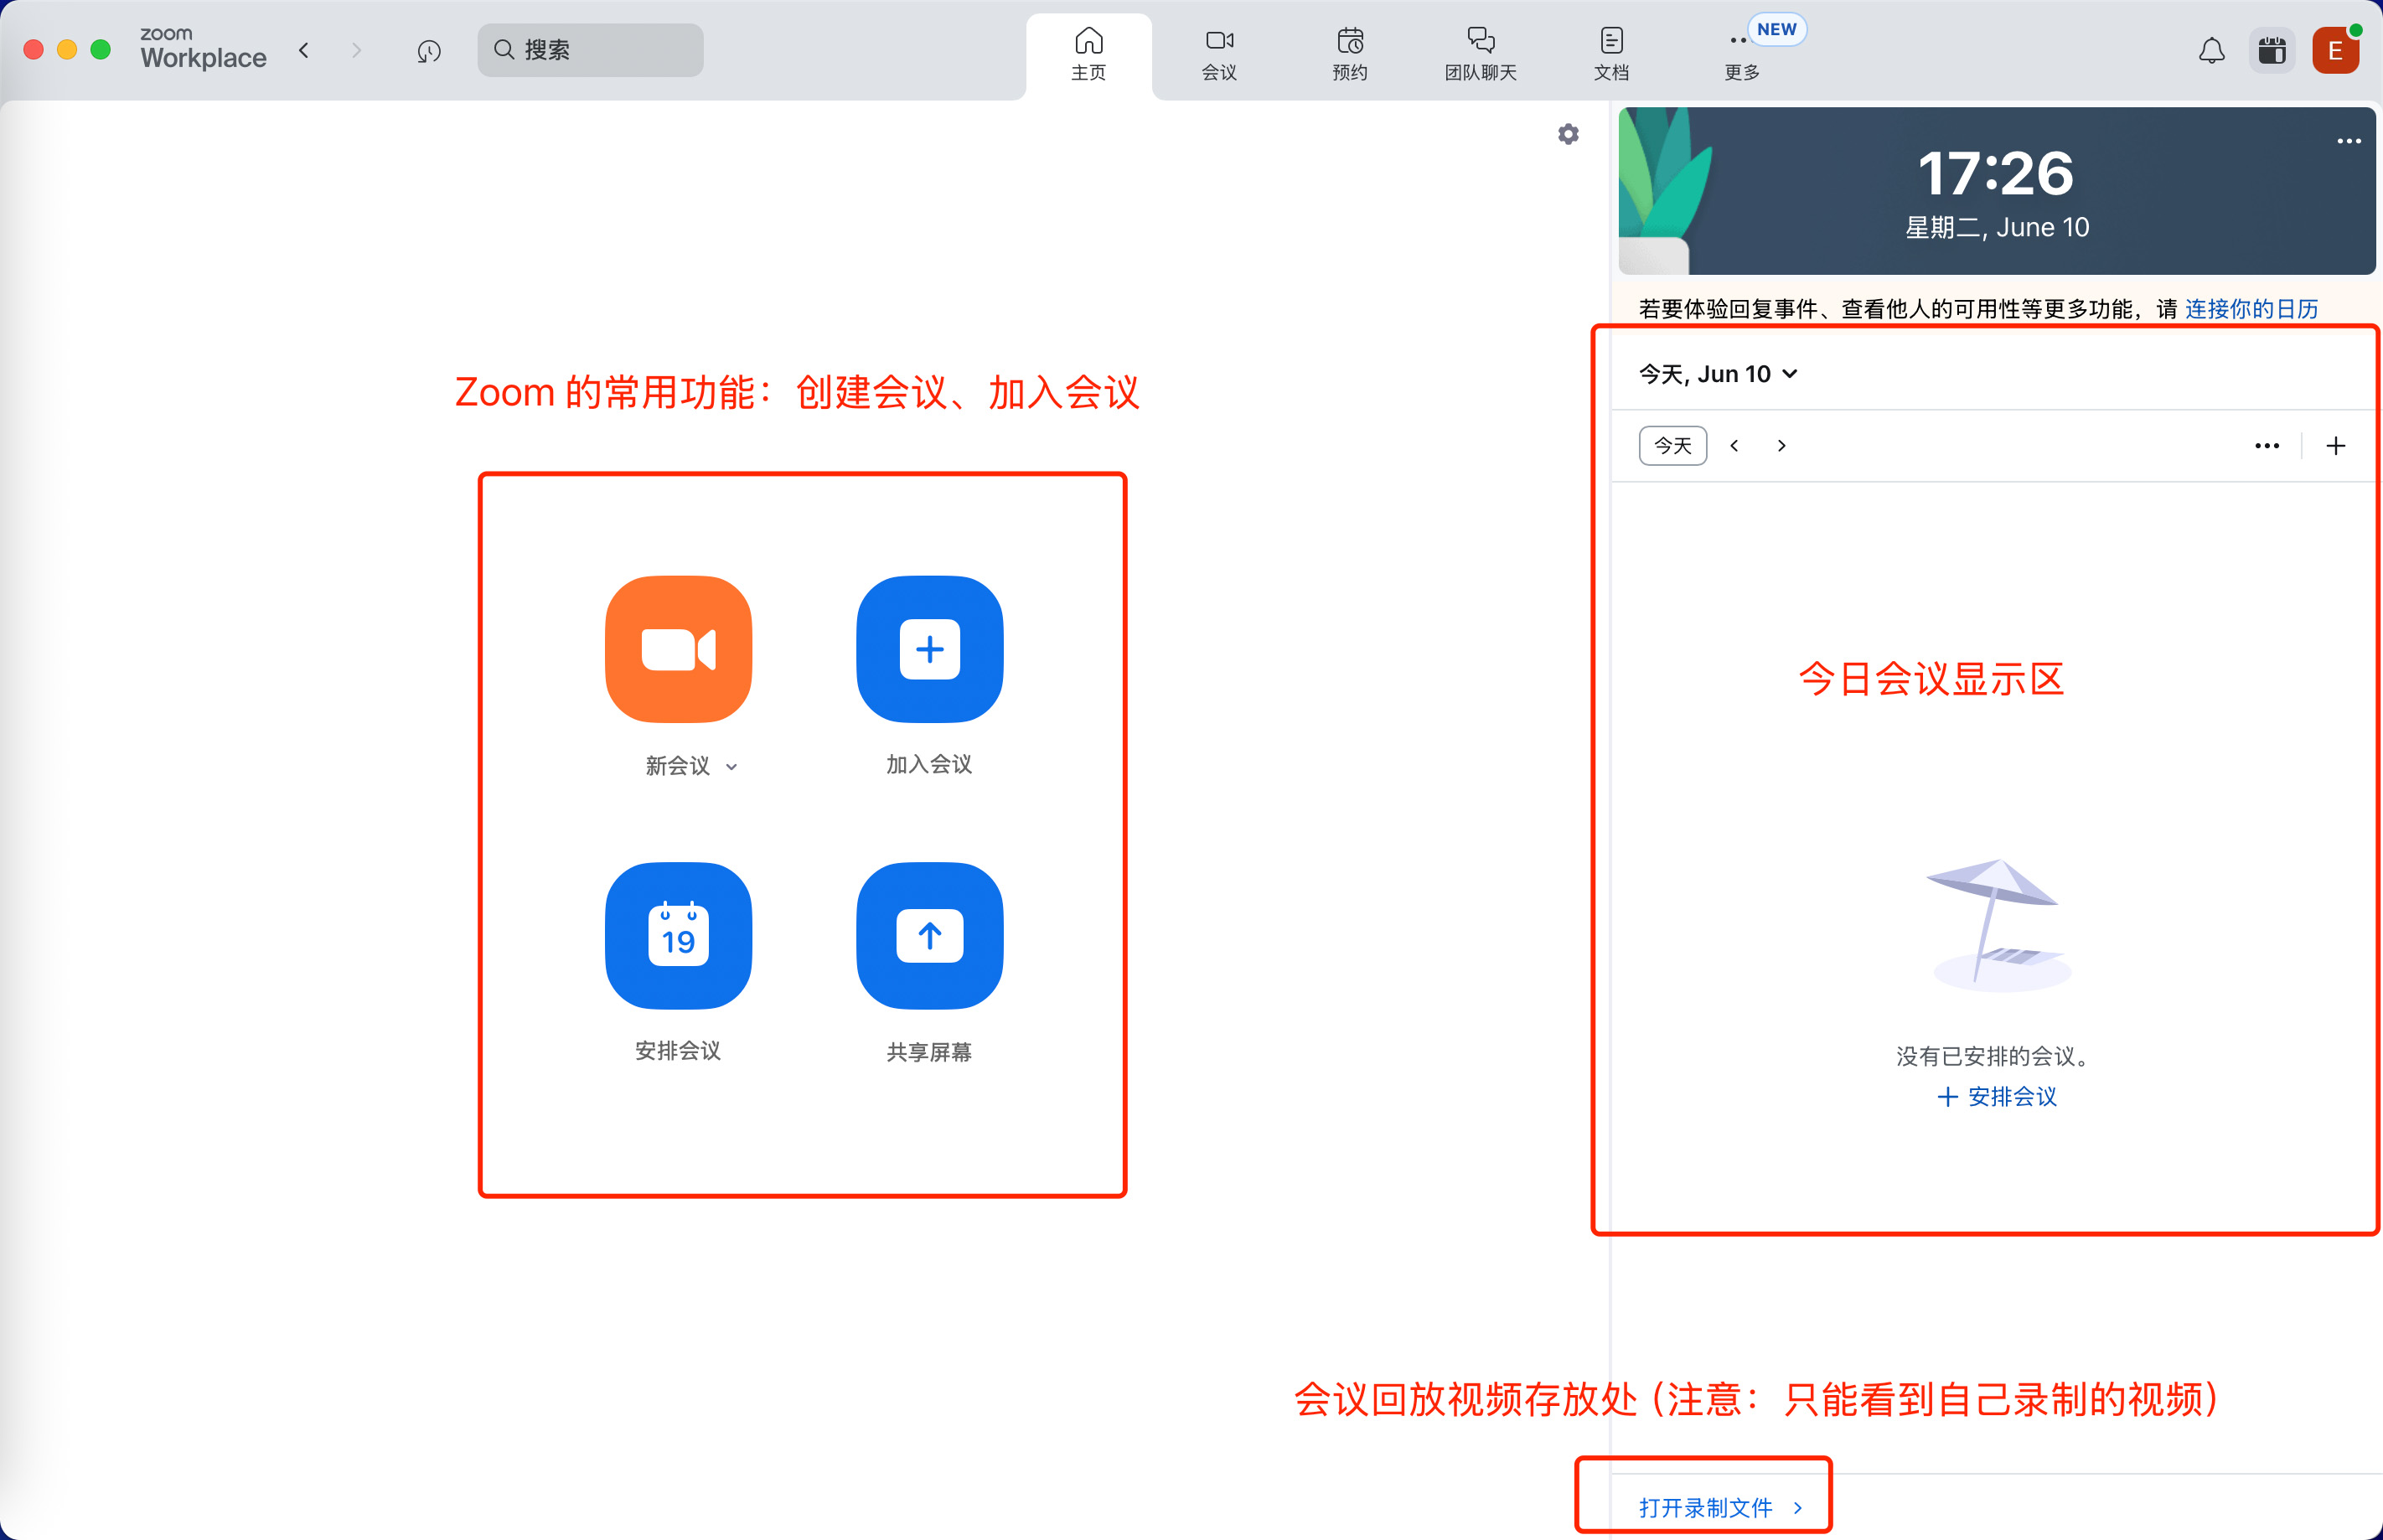Go to the 团队聊天 team chat tab

(1481, 55)
